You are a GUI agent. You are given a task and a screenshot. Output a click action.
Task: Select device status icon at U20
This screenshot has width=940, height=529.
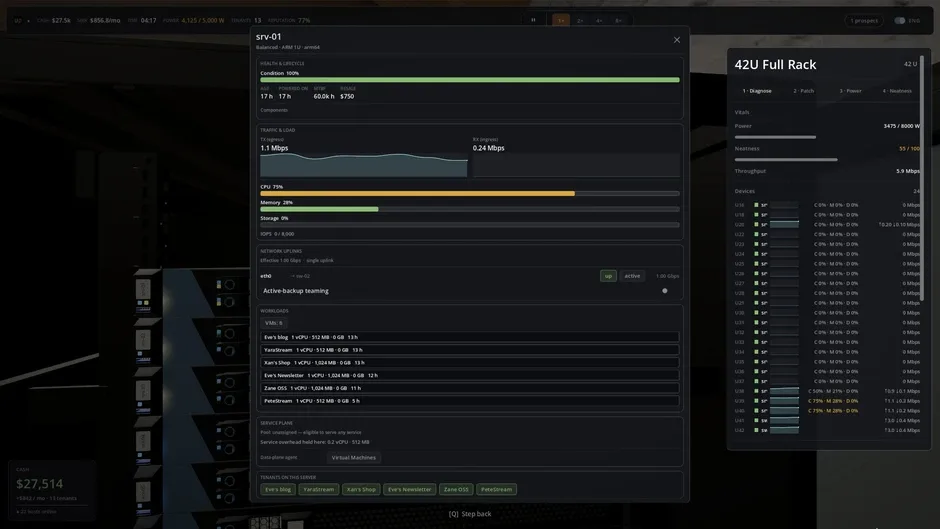[756, 224]
